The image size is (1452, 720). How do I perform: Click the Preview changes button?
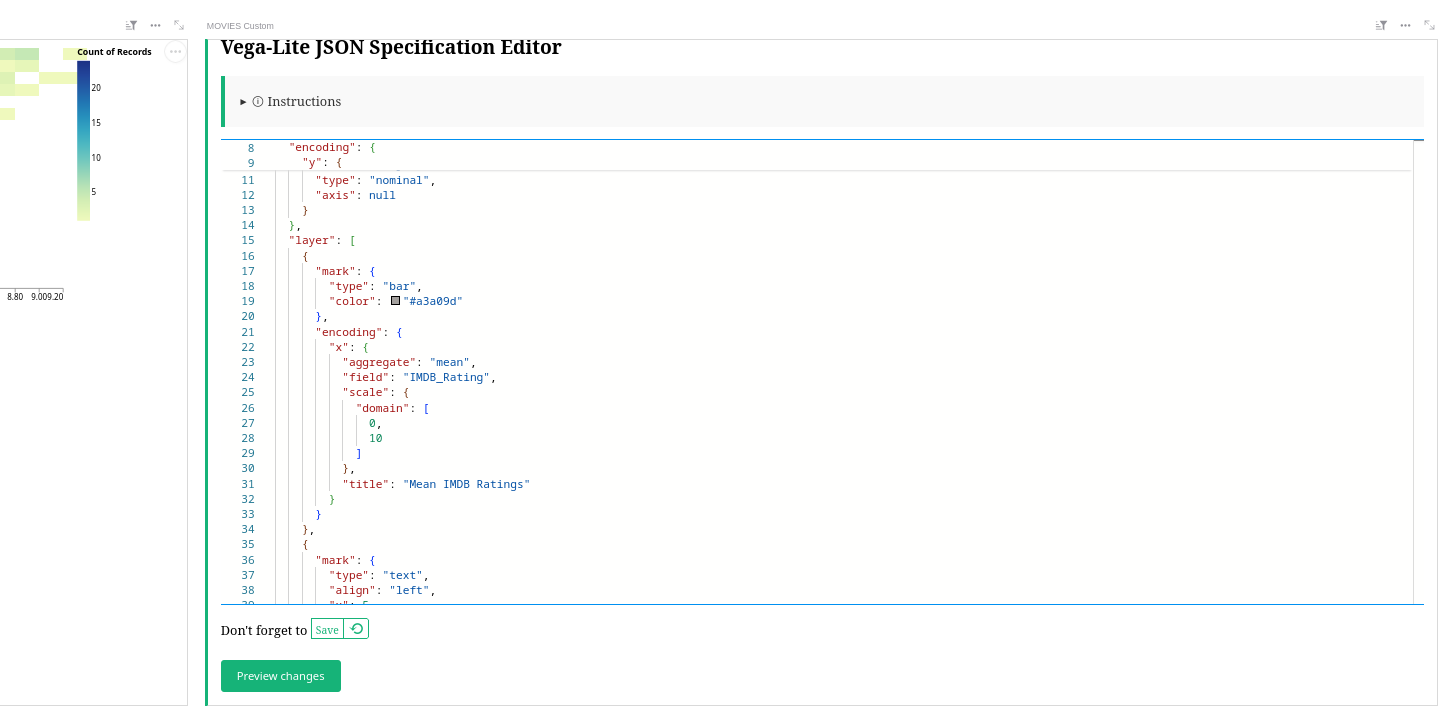pyautogui.click(x=281, y=676)
